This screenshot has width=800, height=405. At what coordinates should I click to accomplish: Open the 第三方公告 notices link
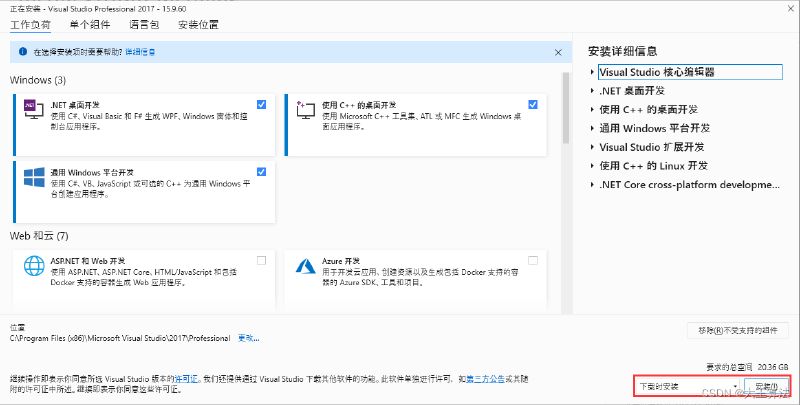tap(485, 379)
